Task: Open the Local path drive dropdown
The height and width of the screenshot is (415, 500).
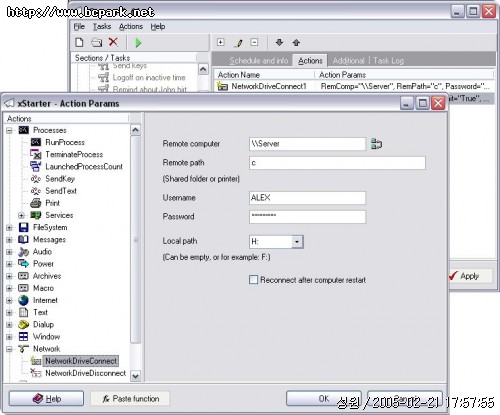Action: (x=297, y=242)
